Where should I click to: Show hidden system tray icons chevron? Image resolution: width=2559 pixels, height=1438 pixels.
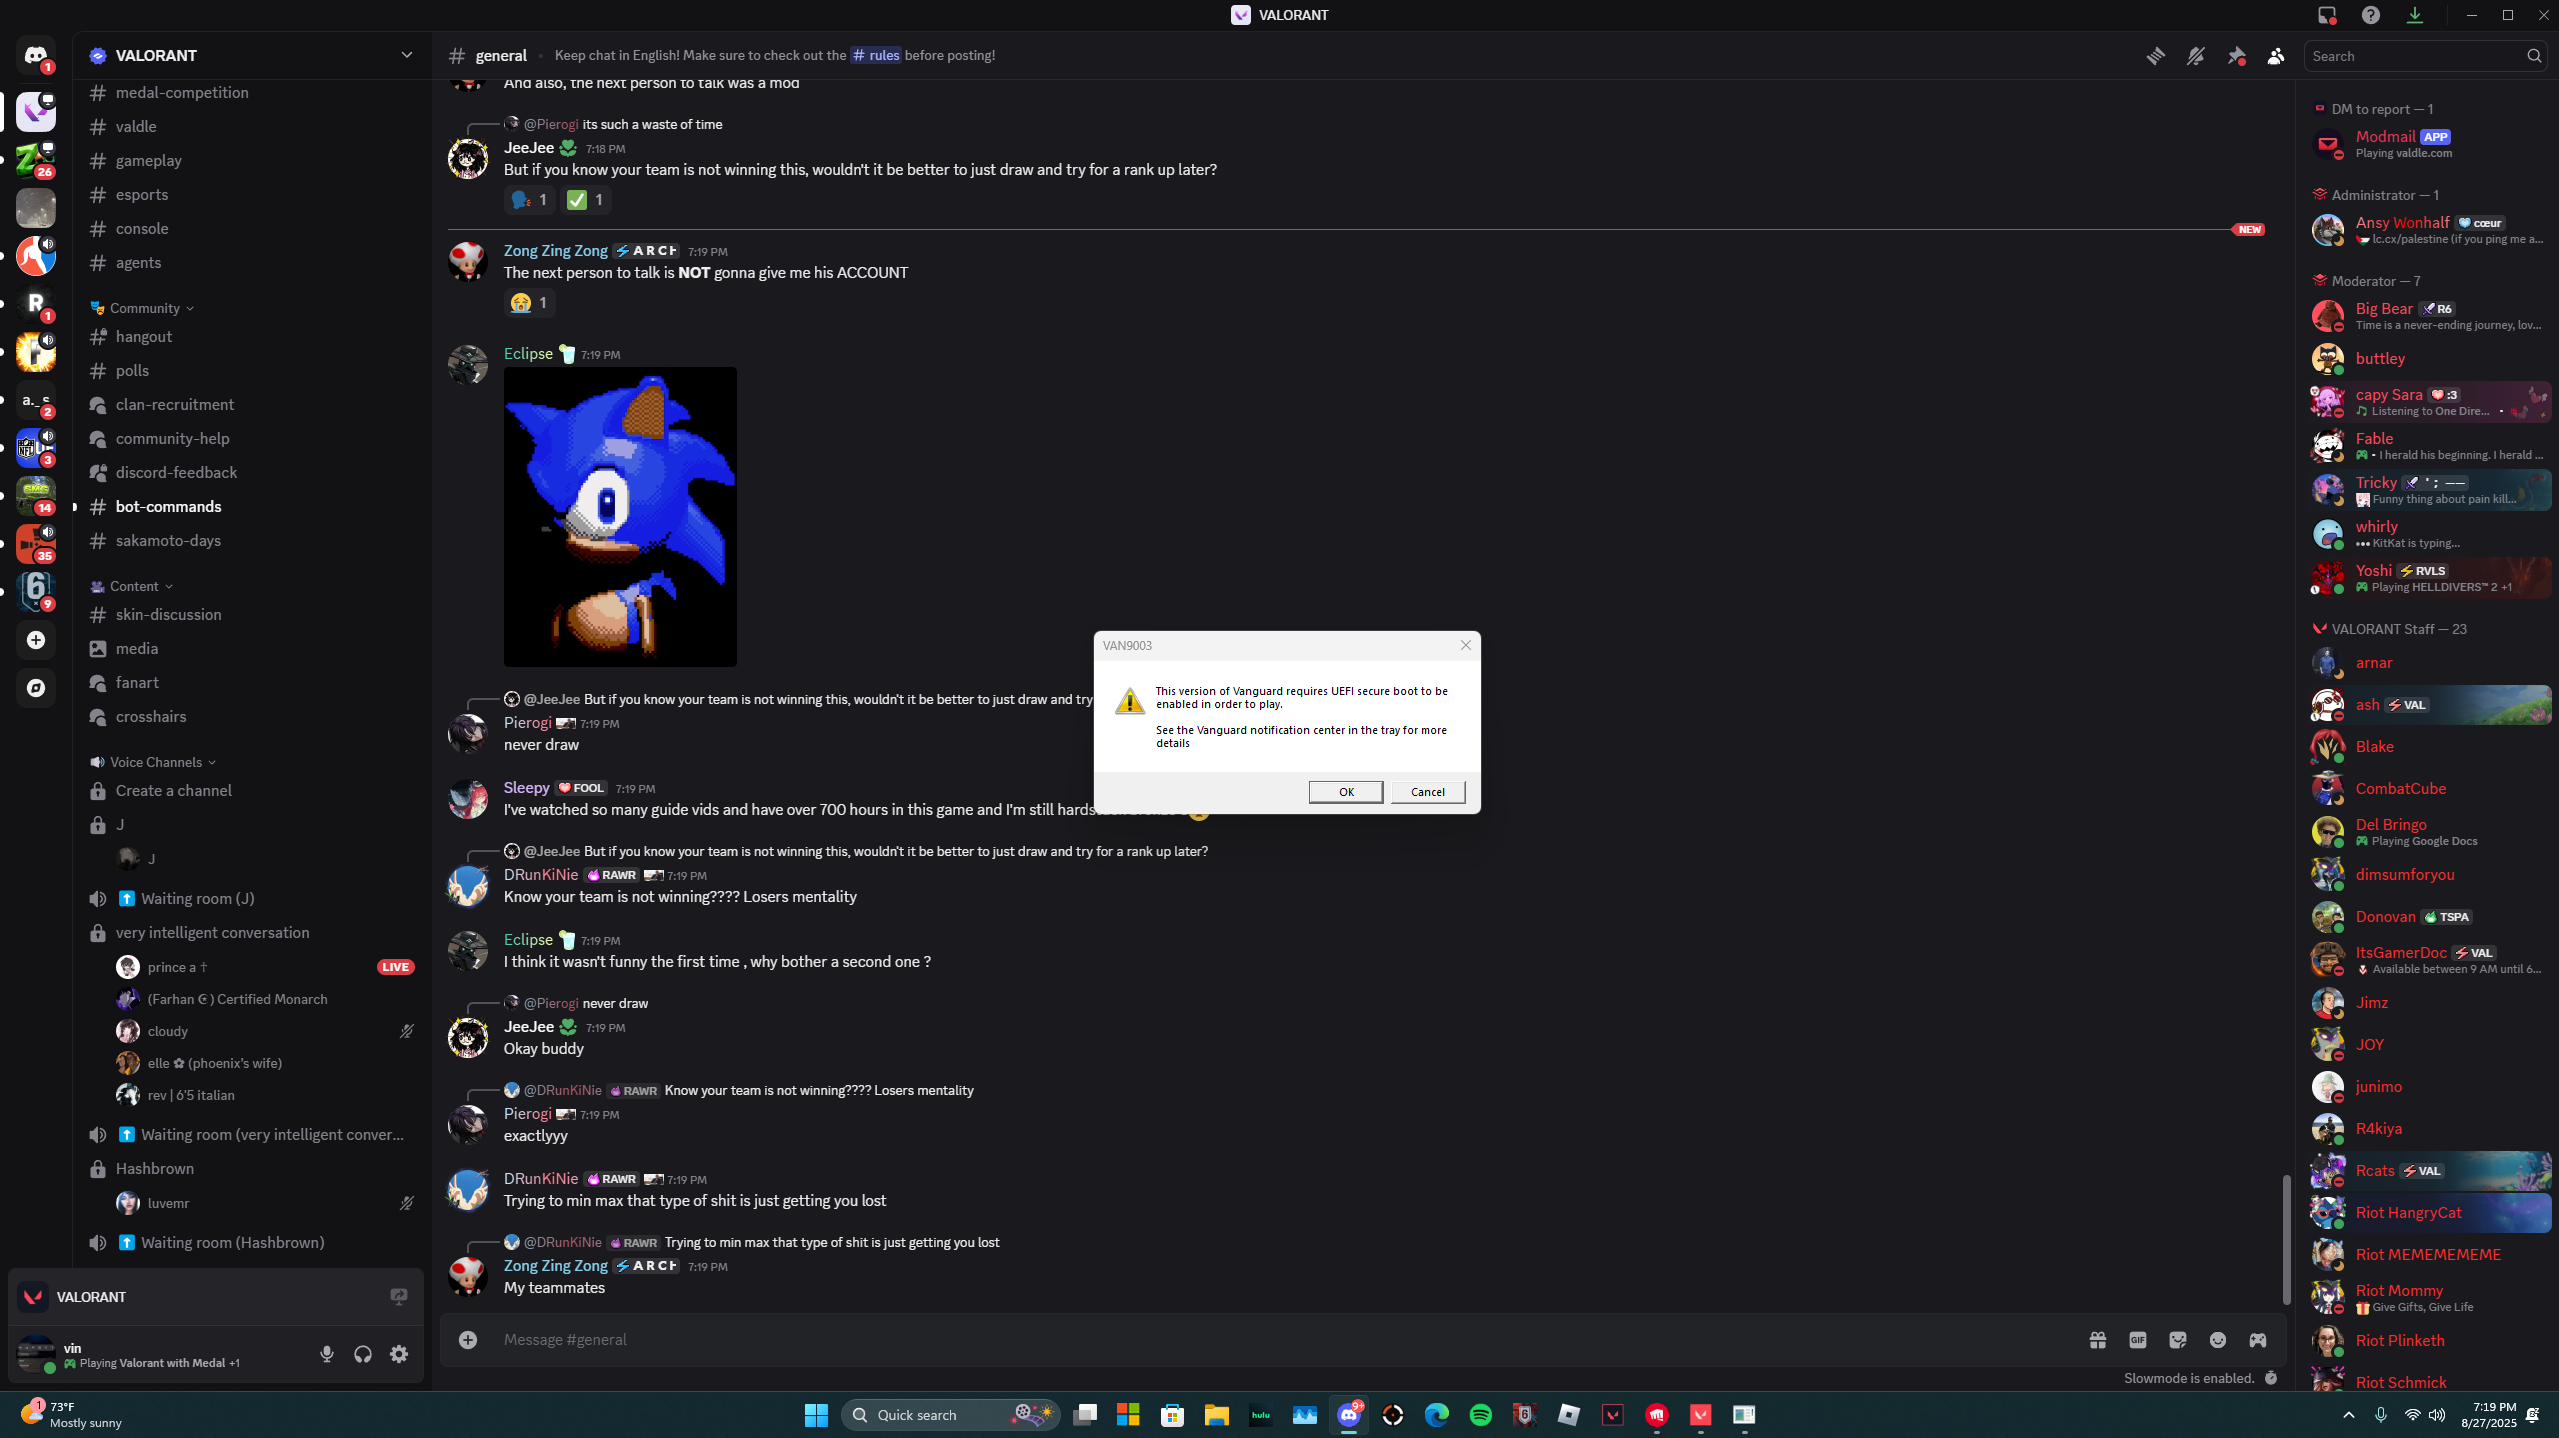pyautogui.click(x=2348, y=1414)
